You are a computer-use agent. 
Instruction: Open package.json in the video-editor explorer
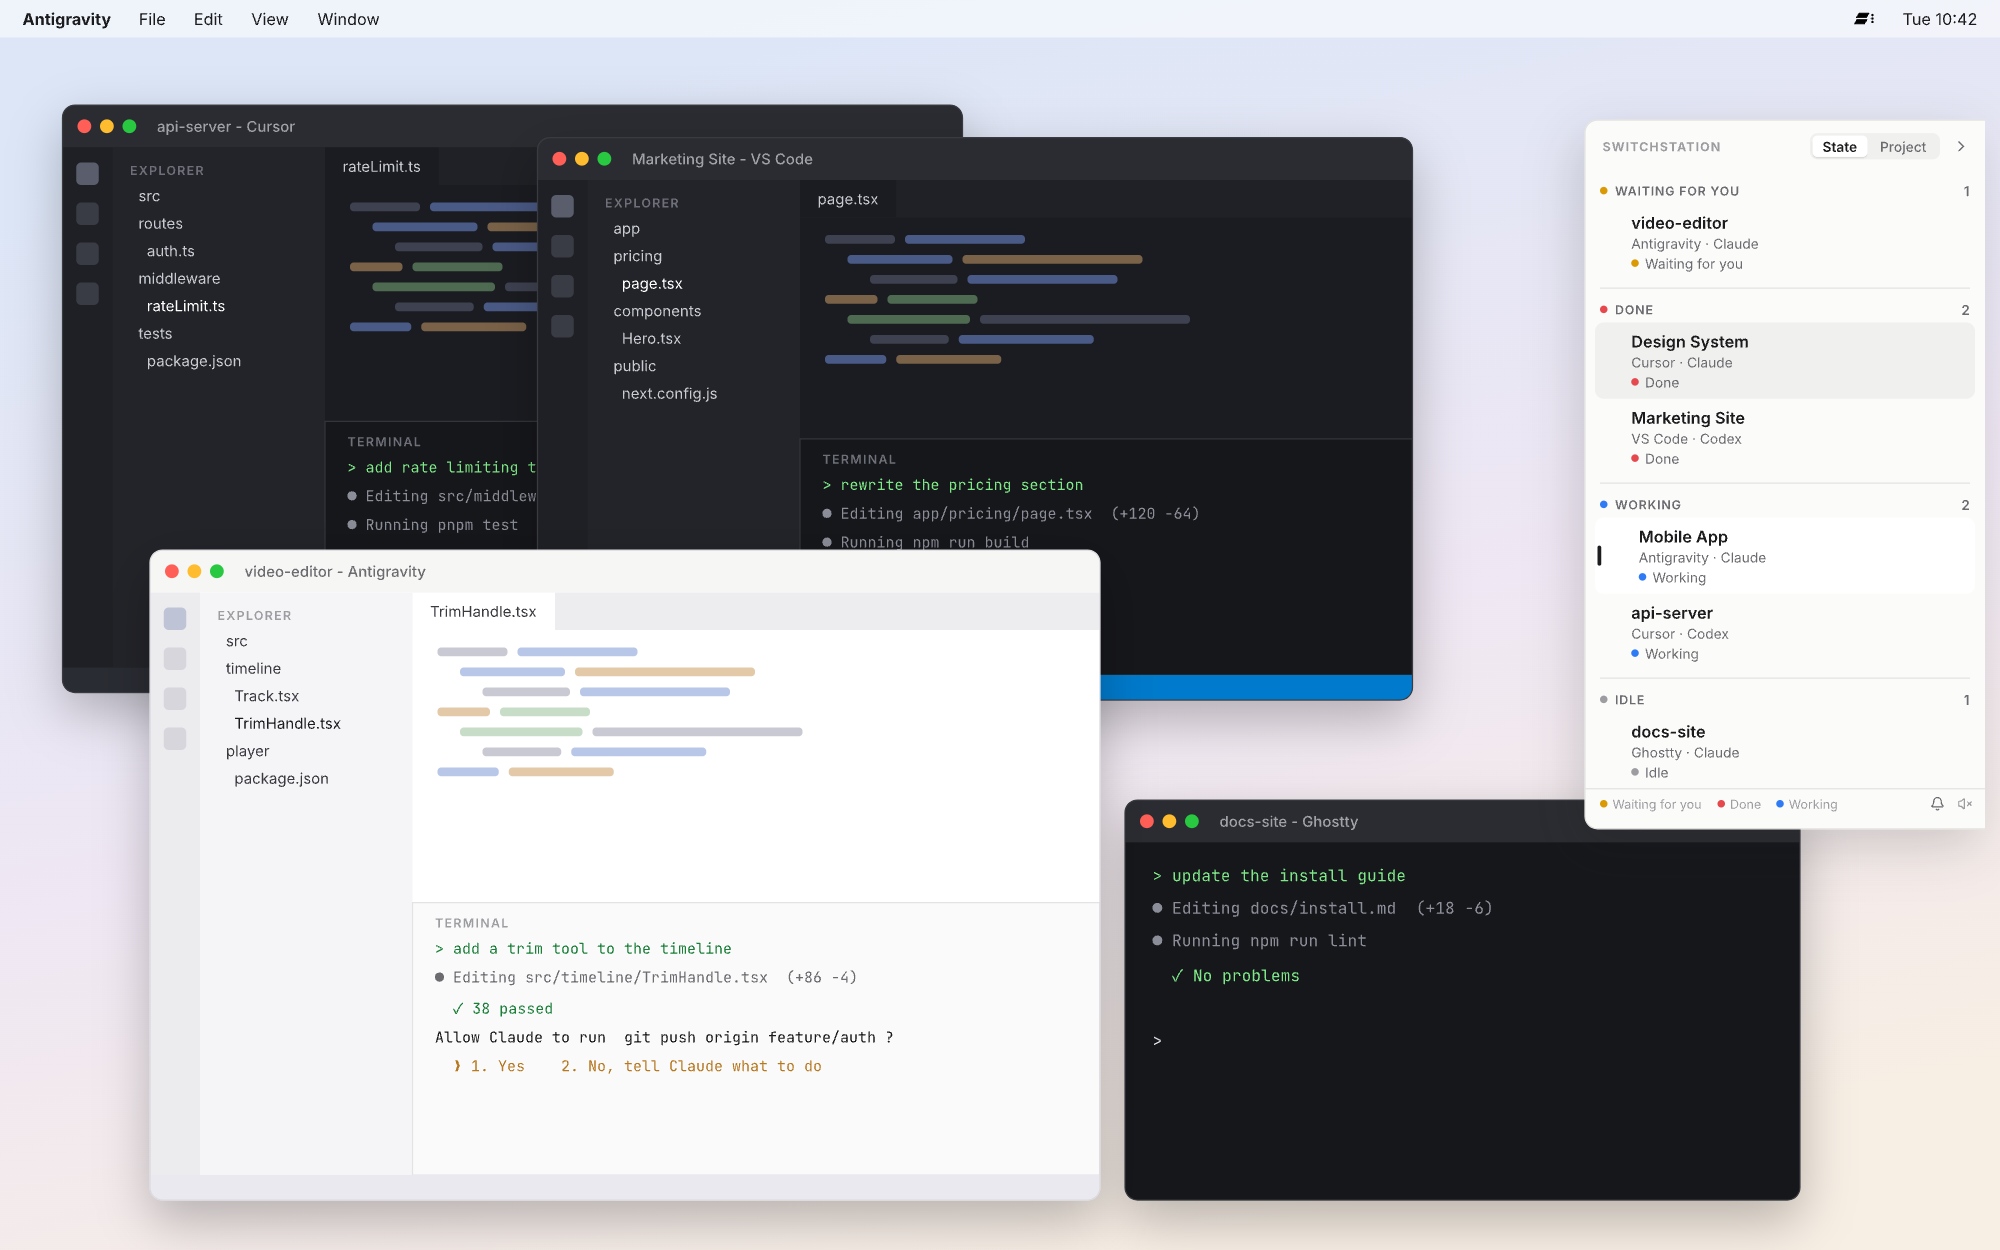point(281,778)
